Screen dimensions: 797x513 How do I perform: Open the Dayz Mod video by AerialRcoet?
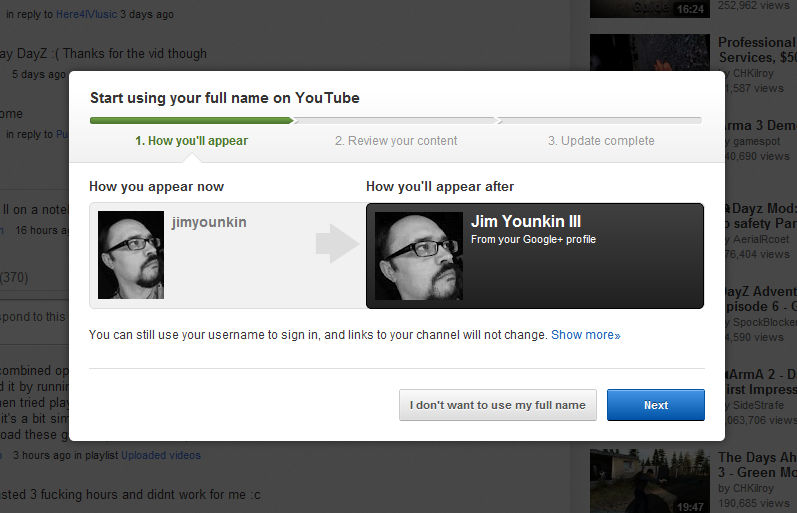(x=761, y=216)
